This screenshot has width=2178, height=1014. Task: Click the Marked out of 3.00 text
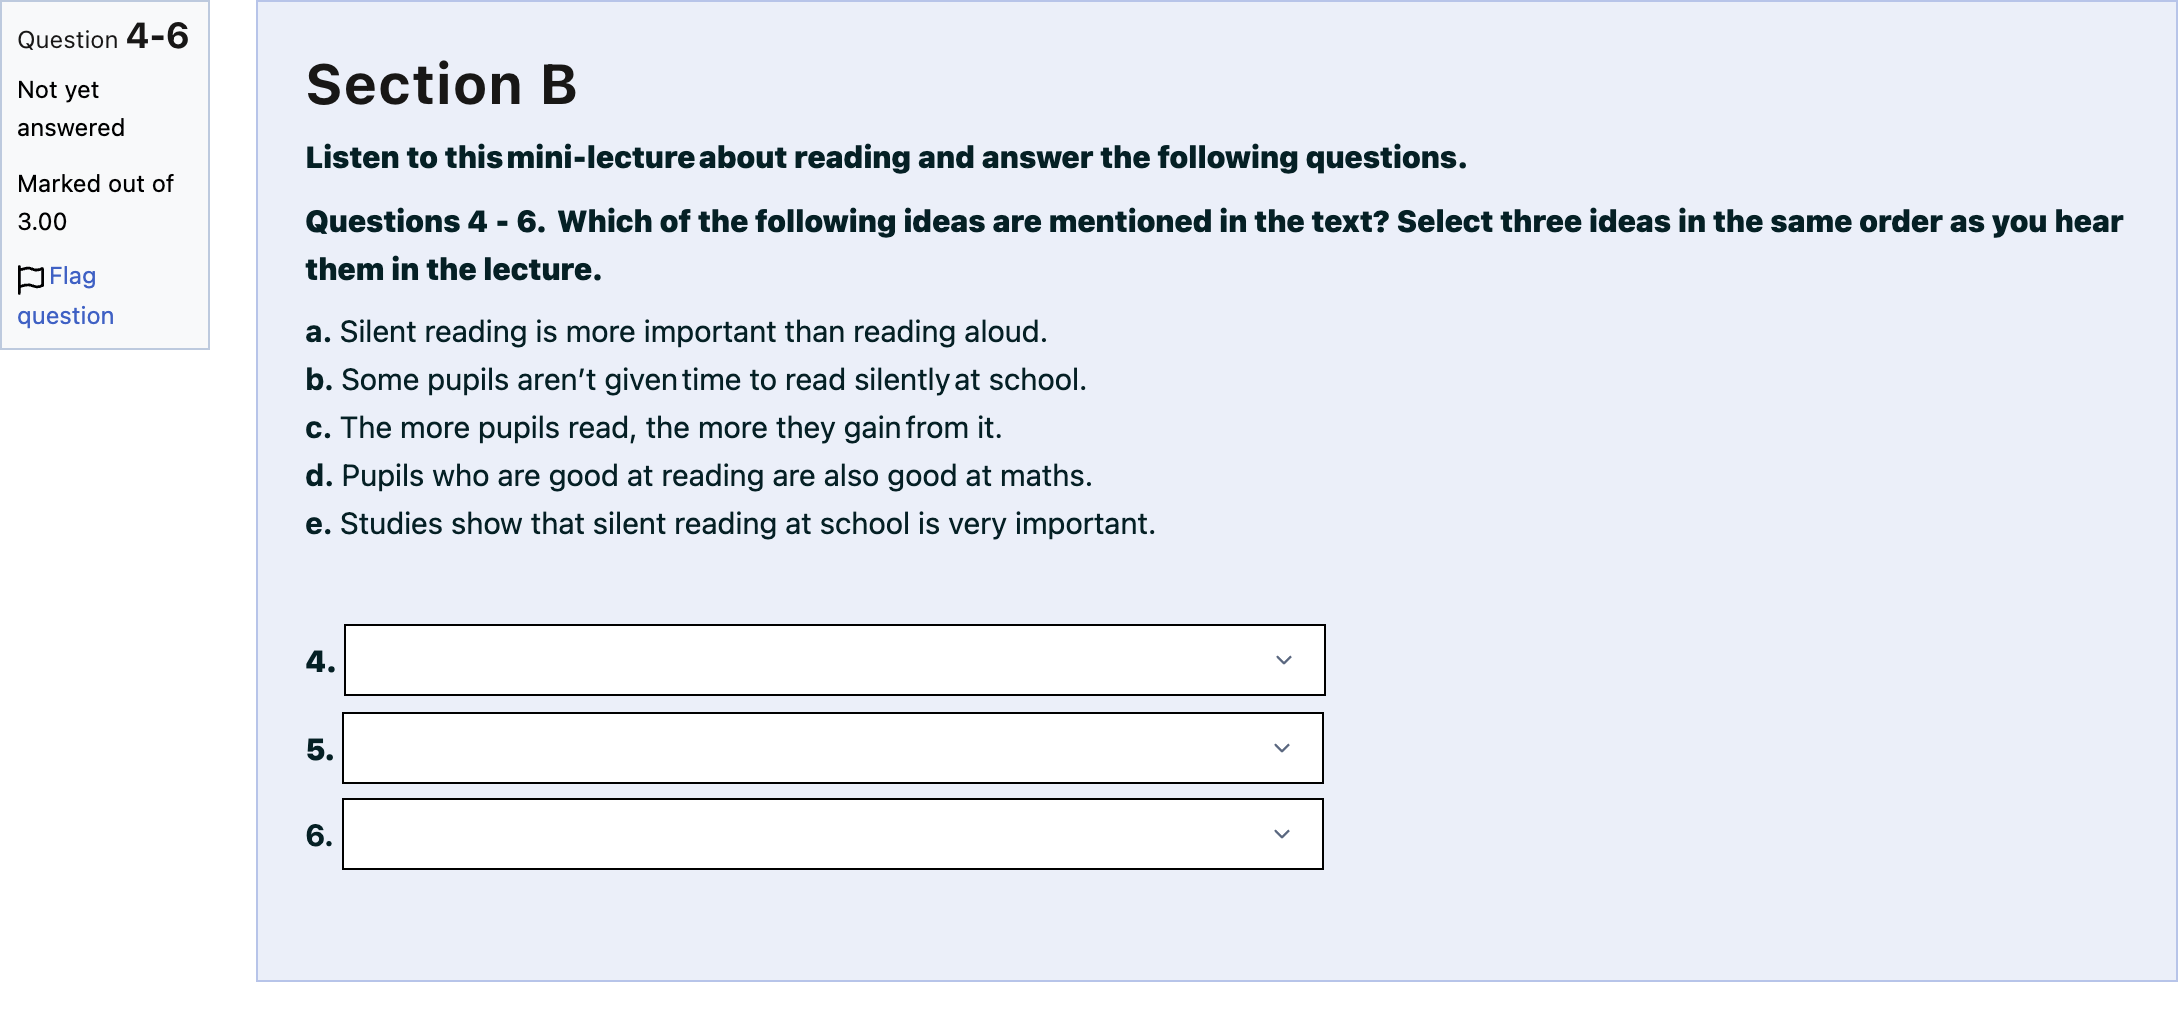tap(95, 203)
